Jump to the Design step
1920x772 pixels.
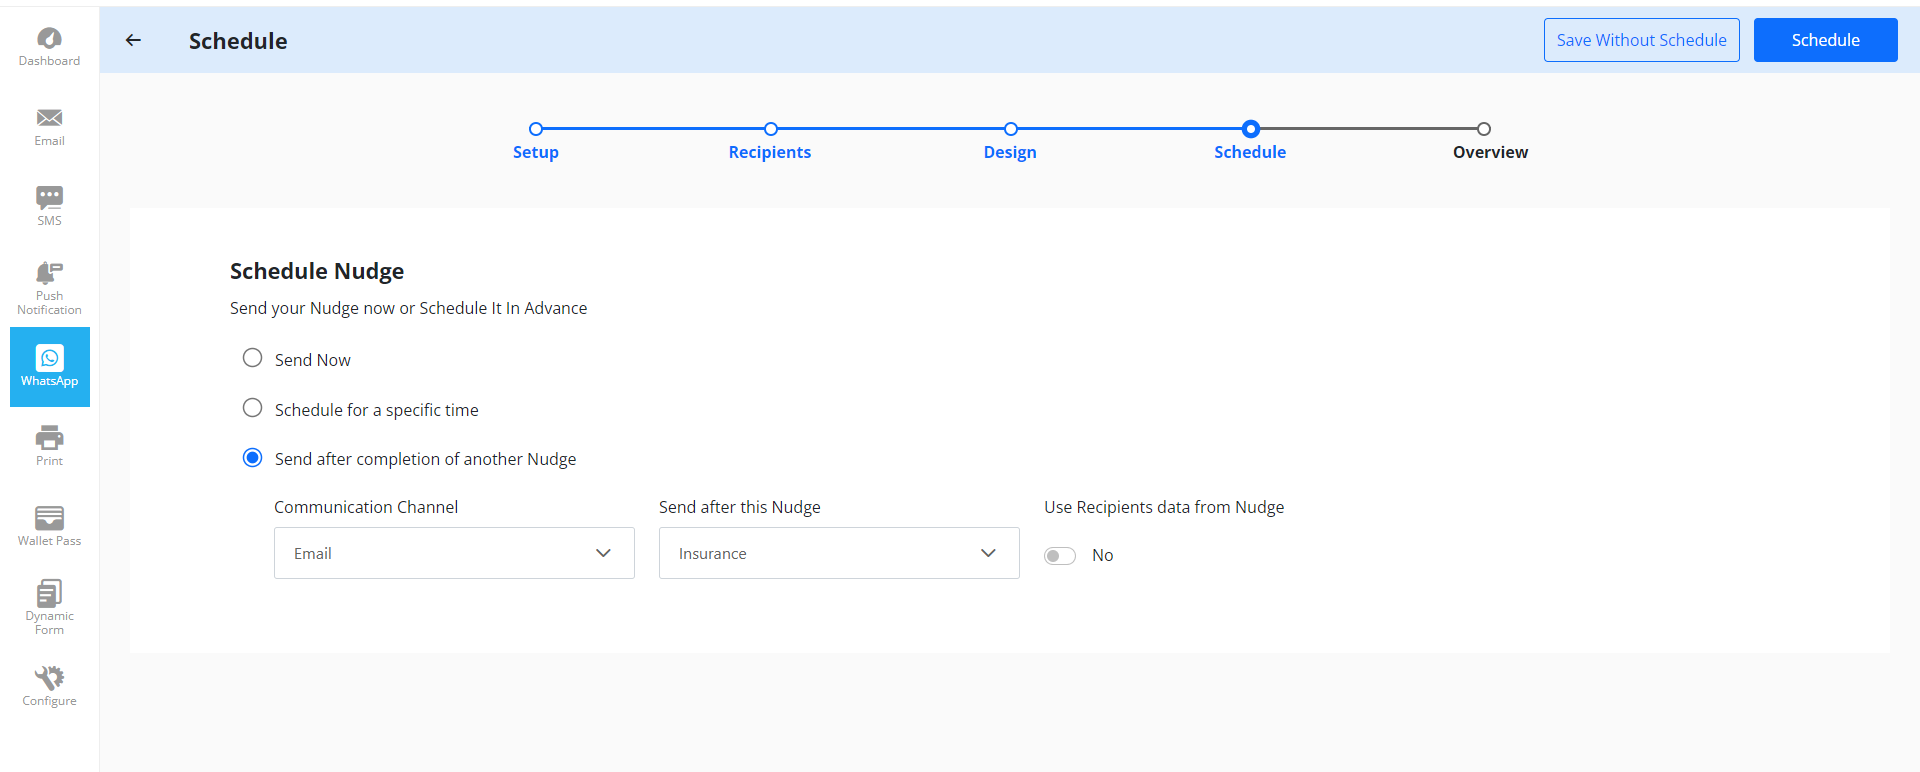click(1010, 152)
